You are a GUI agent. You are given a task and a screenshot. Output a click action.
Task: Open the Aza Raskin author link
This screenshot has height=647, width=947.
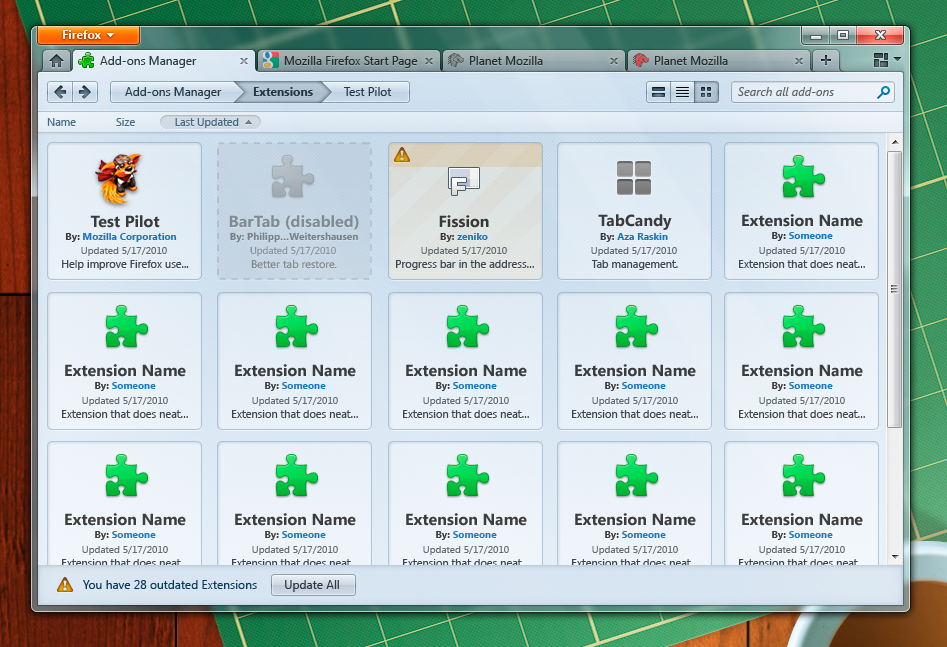pos(642,237)
